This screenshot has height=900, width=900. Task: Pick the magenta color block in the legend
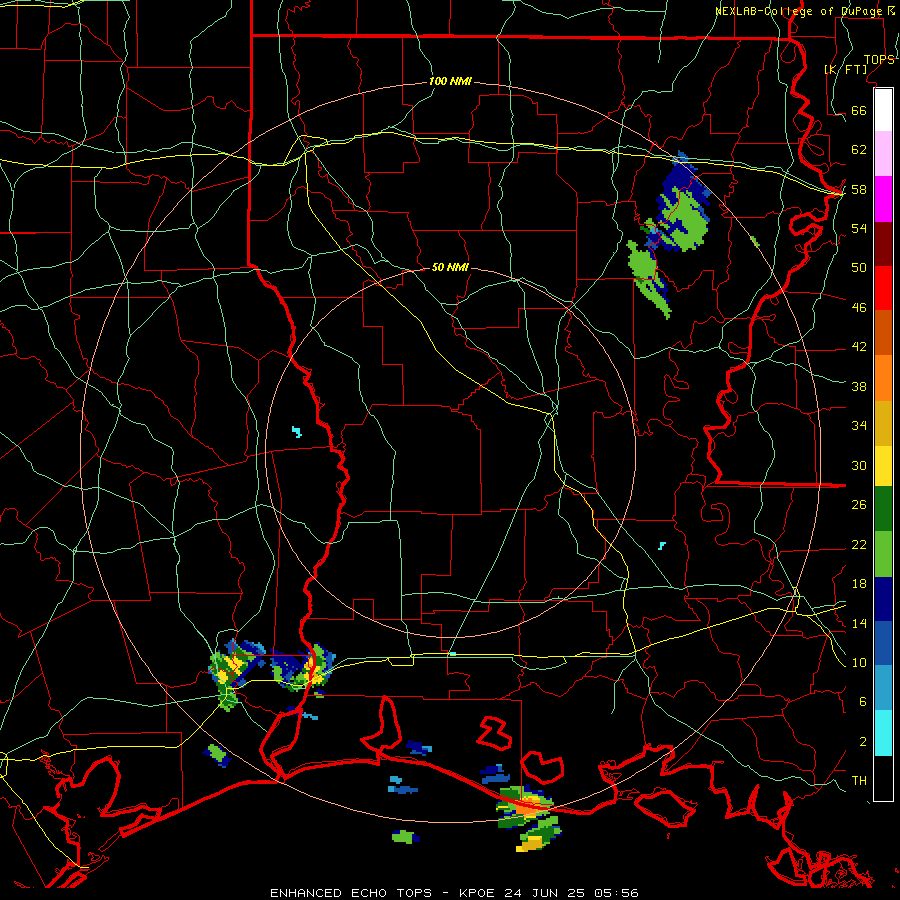[883, 199]
